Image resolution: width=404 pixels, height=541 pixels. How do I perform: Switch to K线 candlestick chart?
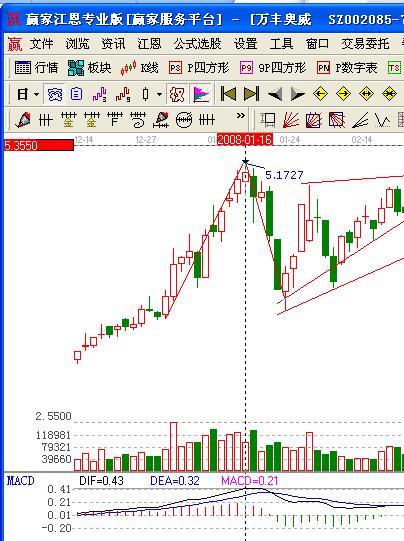[139, 68]
